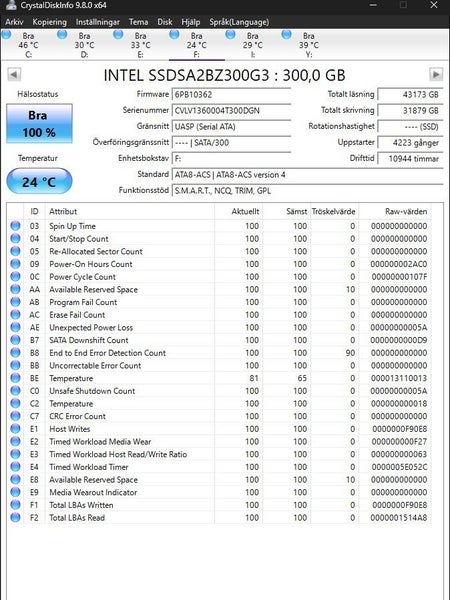This screenshot has height=600, width=450.
Task: Open the Arkiv menu
Action: pos(14,22)
